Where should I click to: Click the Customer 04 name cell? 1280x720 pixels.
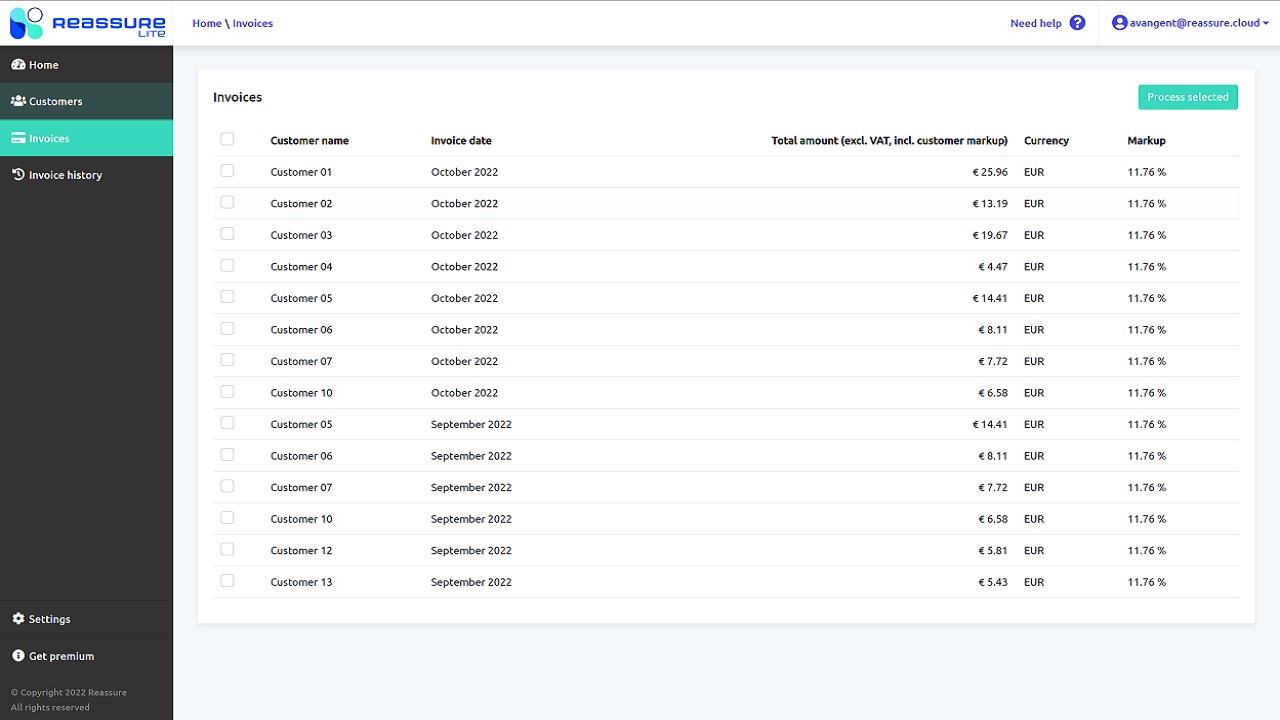point(301,267)
